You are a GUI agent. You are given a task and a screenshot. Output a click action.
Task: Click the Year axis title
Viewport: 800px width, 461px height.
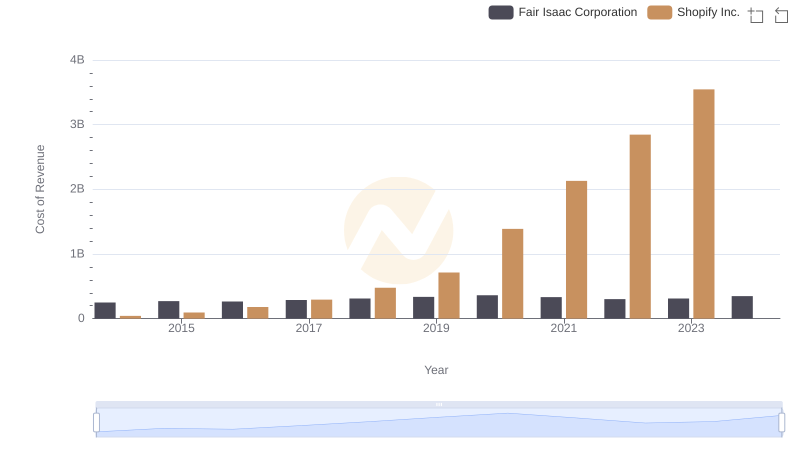(436, 370)
